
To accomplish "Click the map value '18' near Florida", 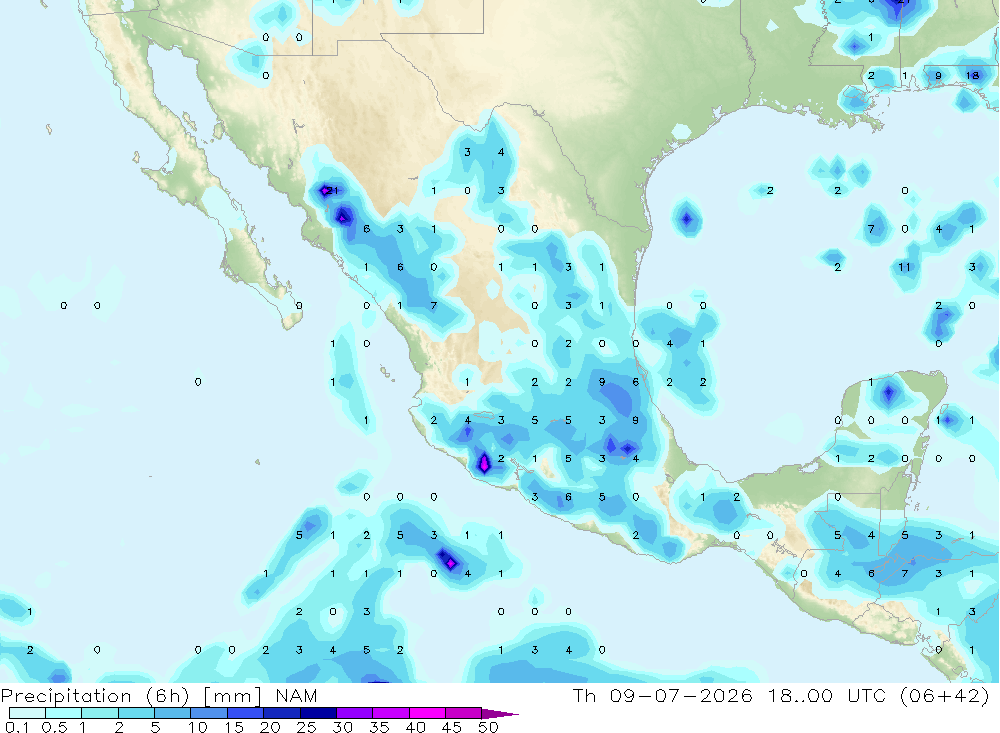I will (972, 75).
